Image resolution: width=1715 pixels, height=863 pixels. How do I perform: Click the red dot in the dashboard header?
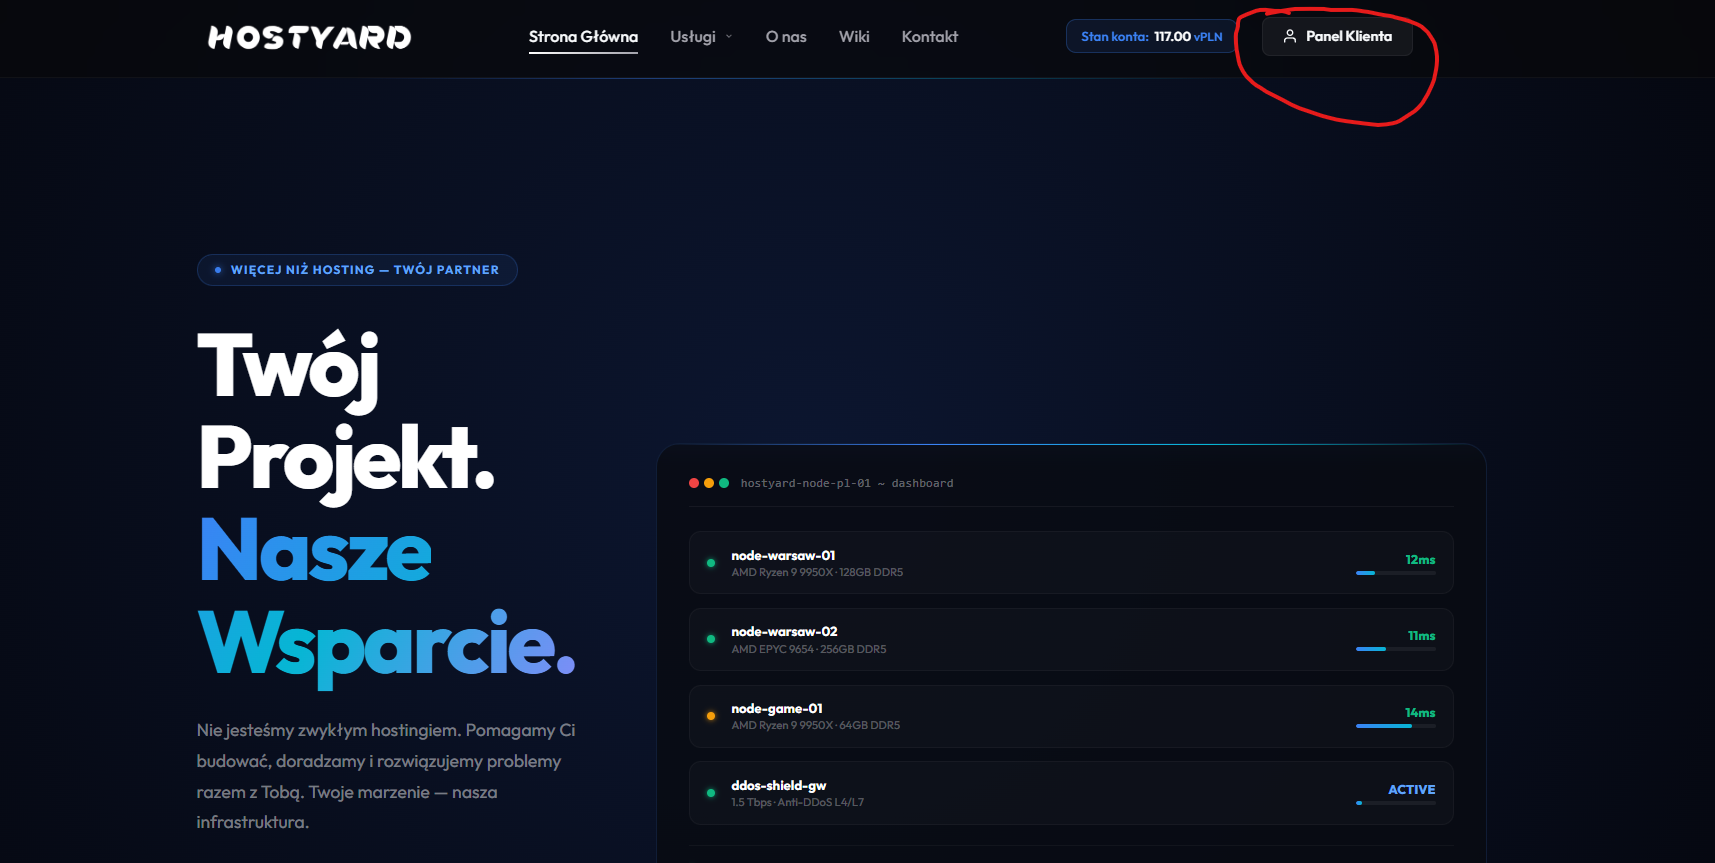pos(694,483)
